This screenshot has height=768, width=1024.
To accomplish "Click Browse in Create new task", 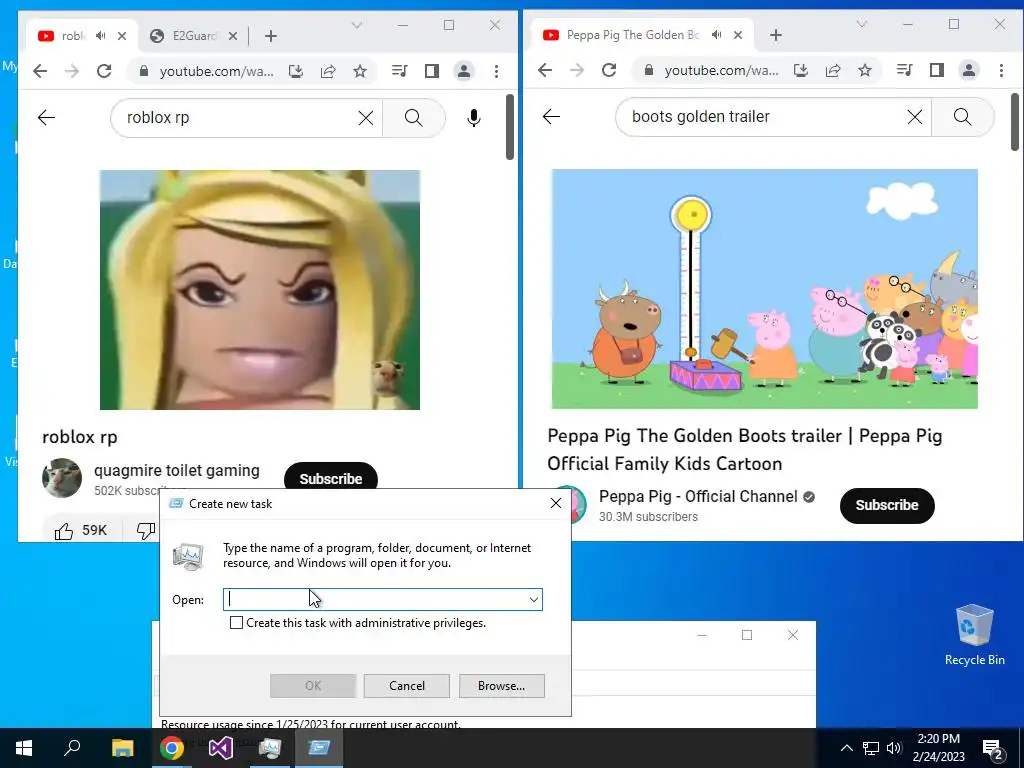I will tap(501, 686).
